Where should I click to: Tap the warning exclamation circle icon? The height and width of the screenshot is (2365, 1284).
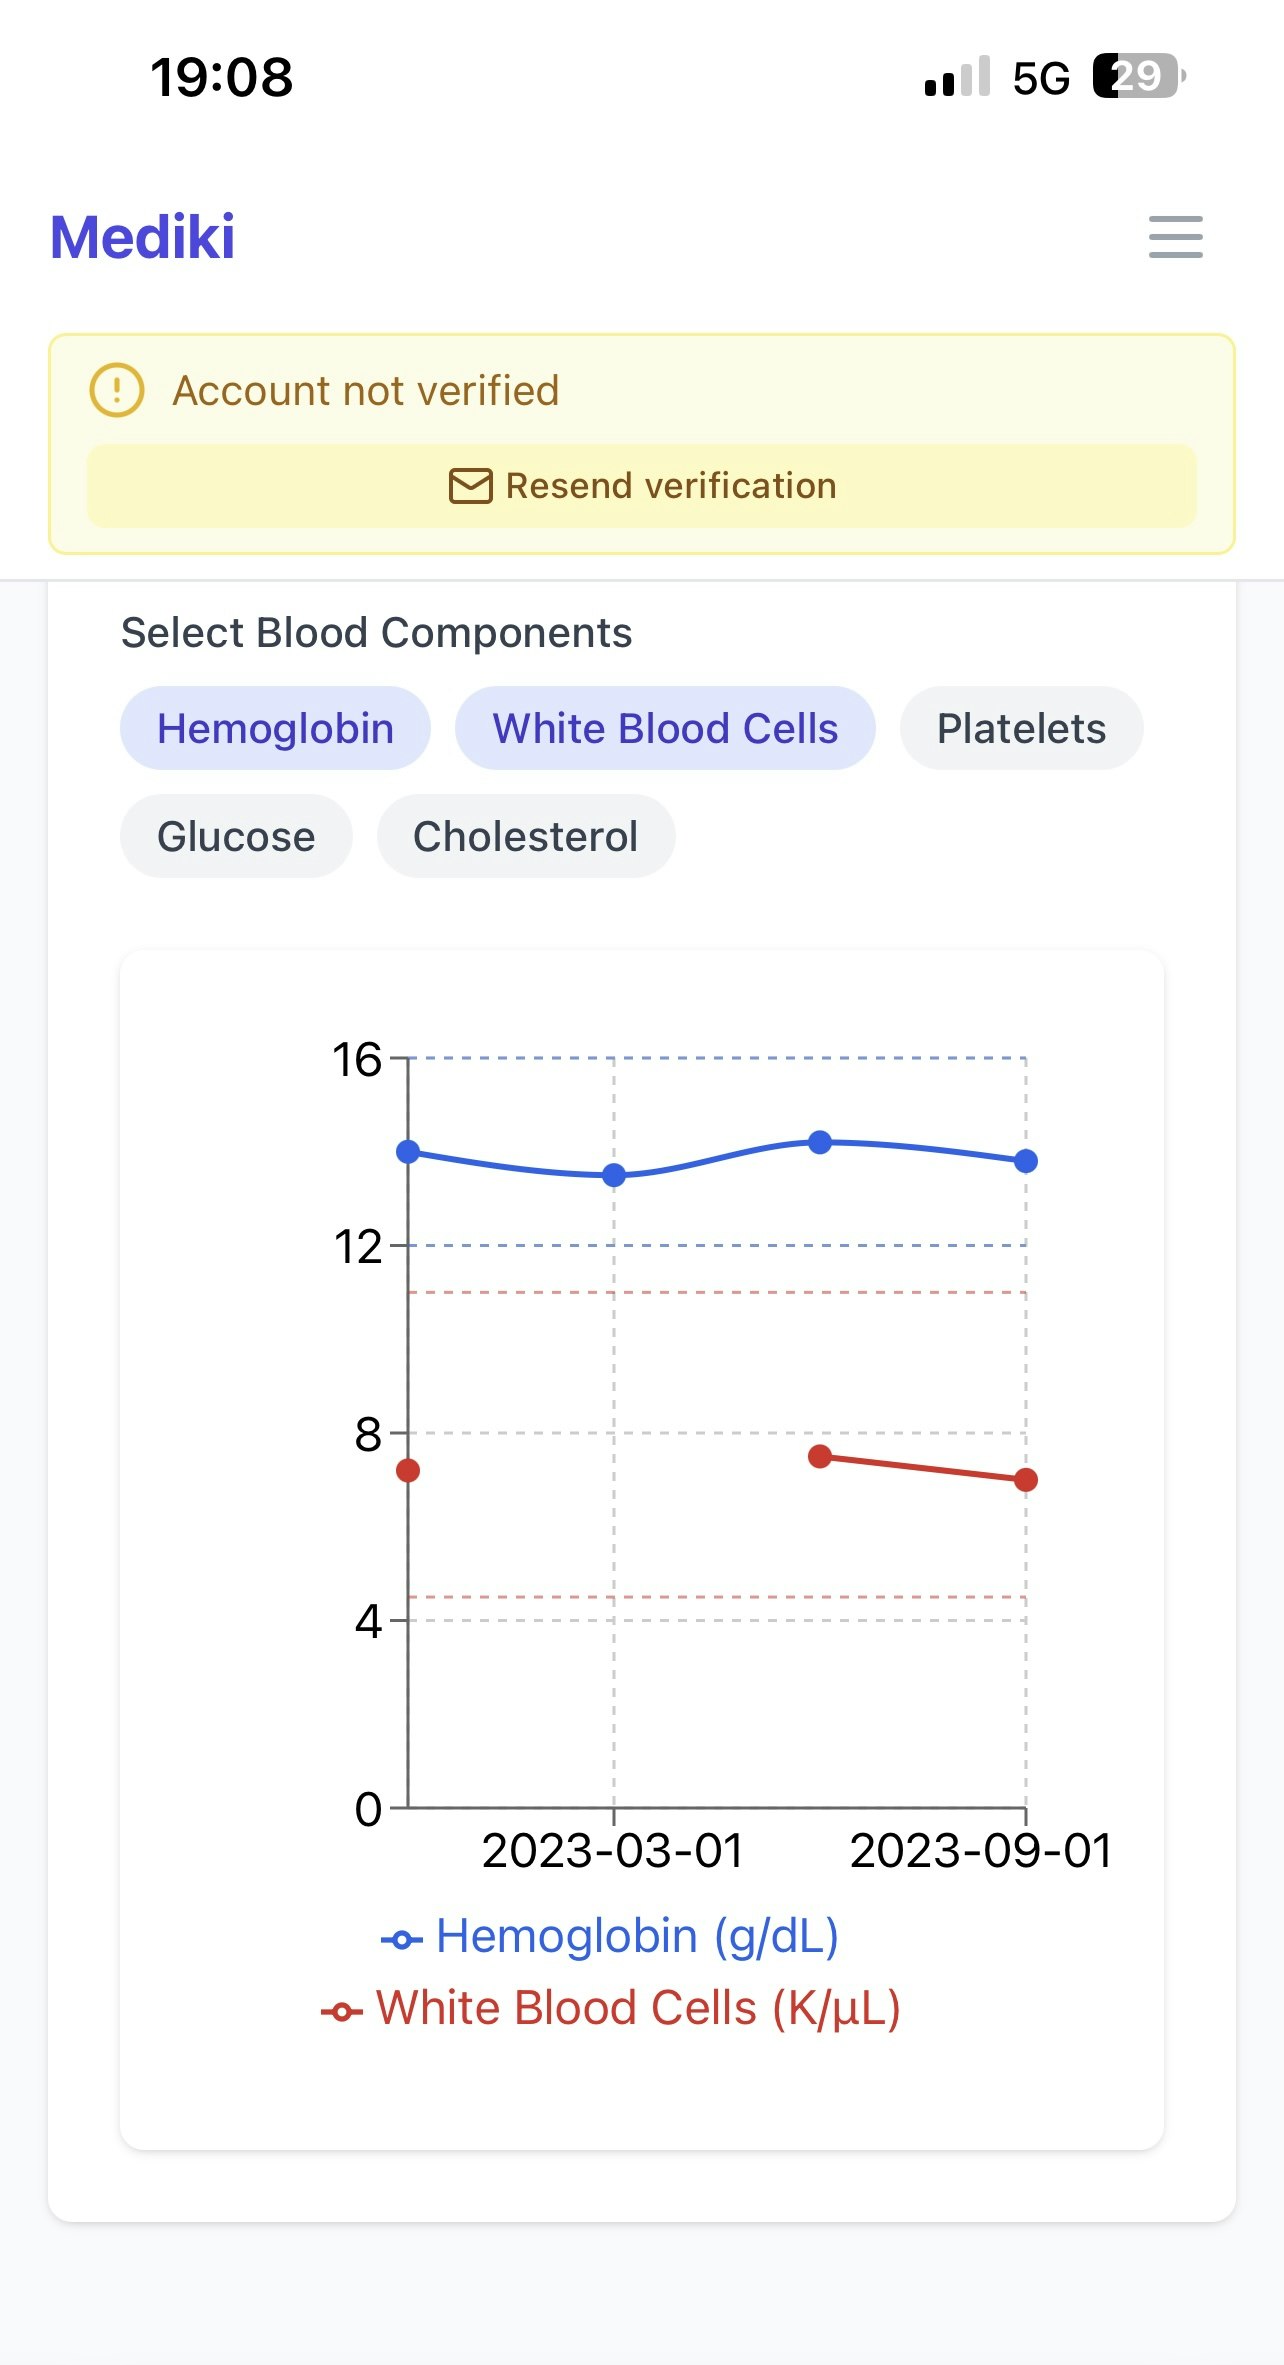click(117, 390)
